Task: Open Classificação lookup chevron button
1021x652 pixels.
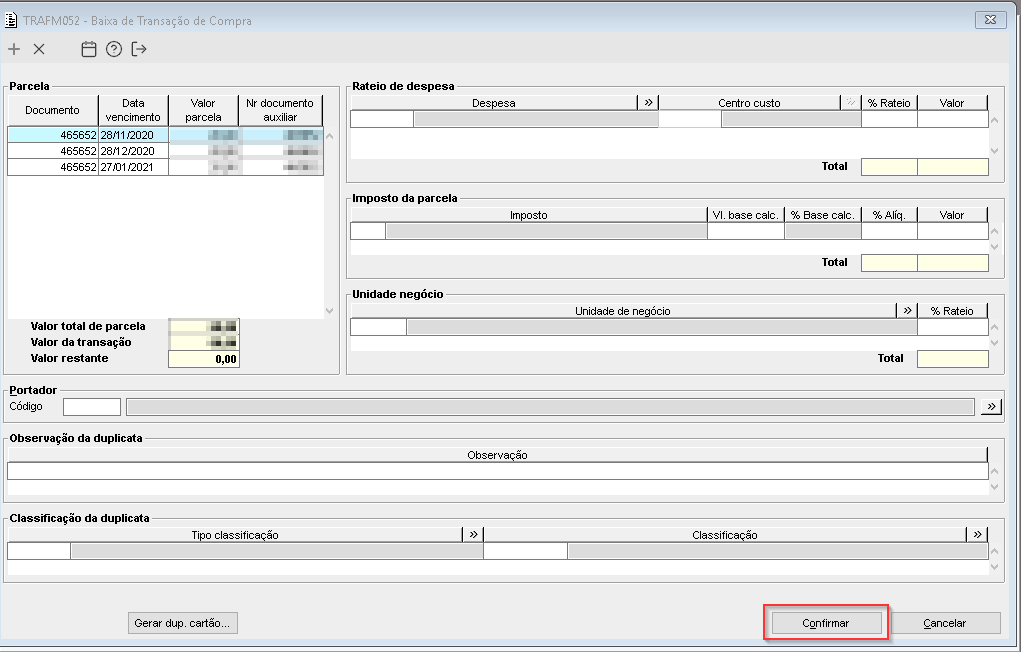Action: click(x=977, y=534)
